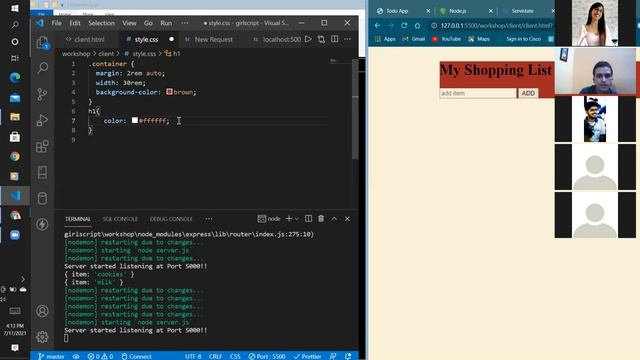The height and width of the screenshot is (360, 640).
Task: Open the Edit menu
Action: [75, 23]
